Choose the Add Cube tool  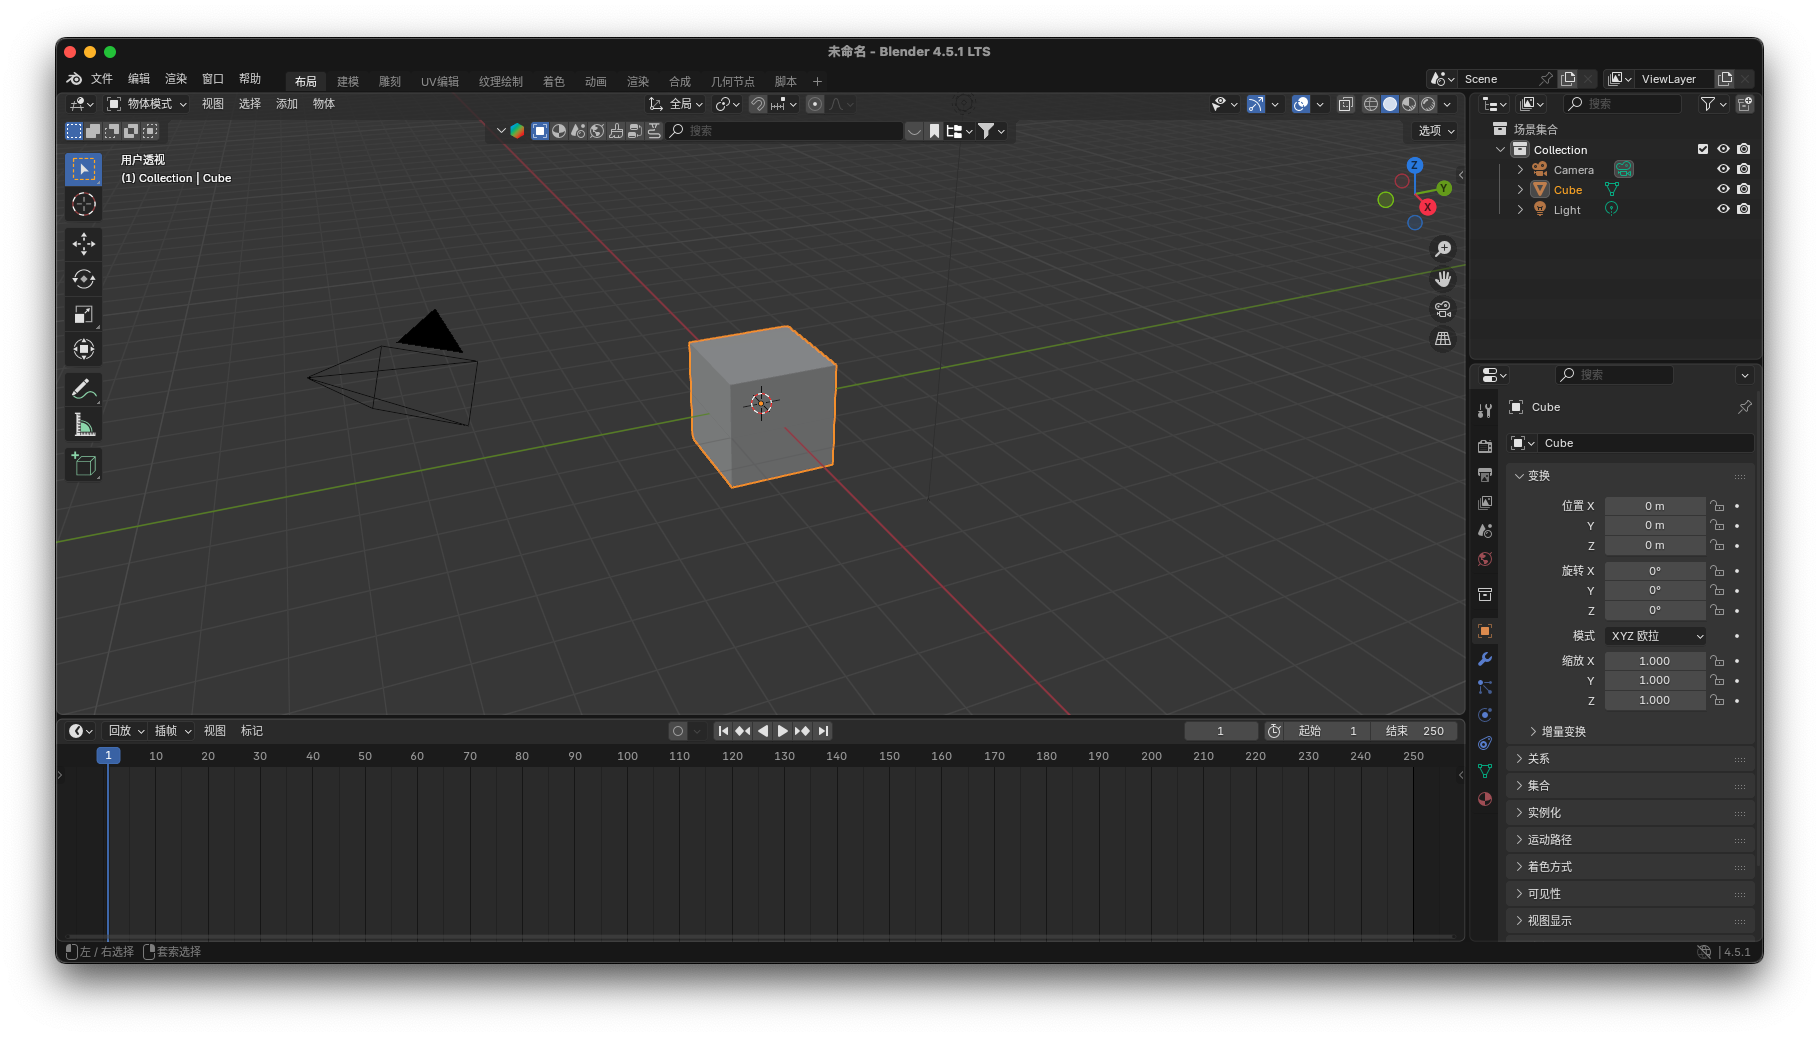(84, 464)
